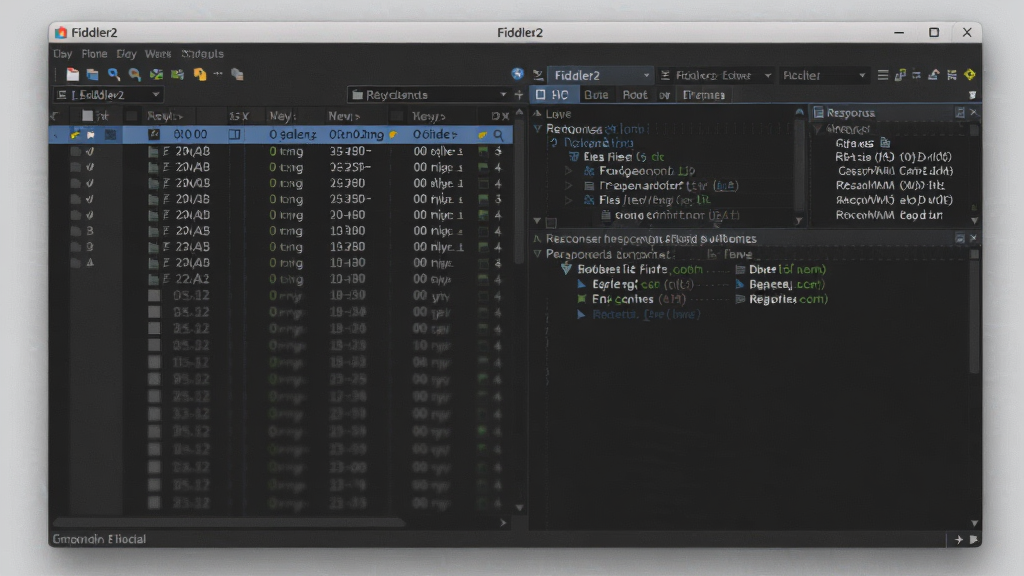Click the Heyy column header
Viewport: 1024px width, 576px height.
point(429,116)
